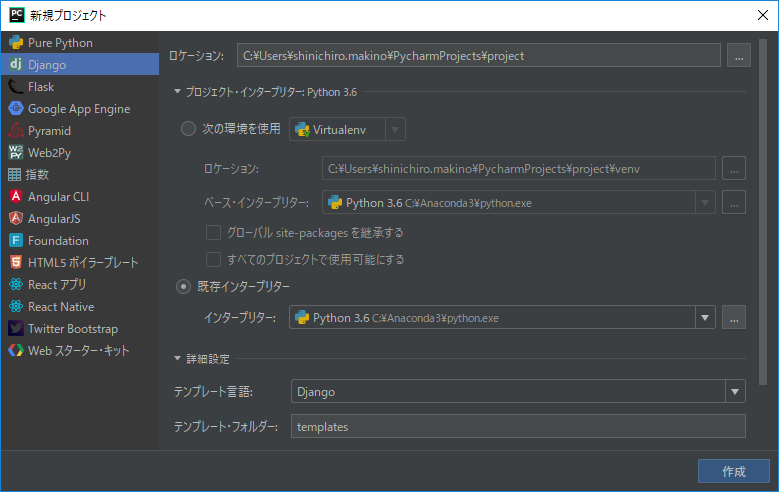Select 'AngularJS' text entry
Image resolution: width=779 pixels, height=492 pixels.
(54, 219)
